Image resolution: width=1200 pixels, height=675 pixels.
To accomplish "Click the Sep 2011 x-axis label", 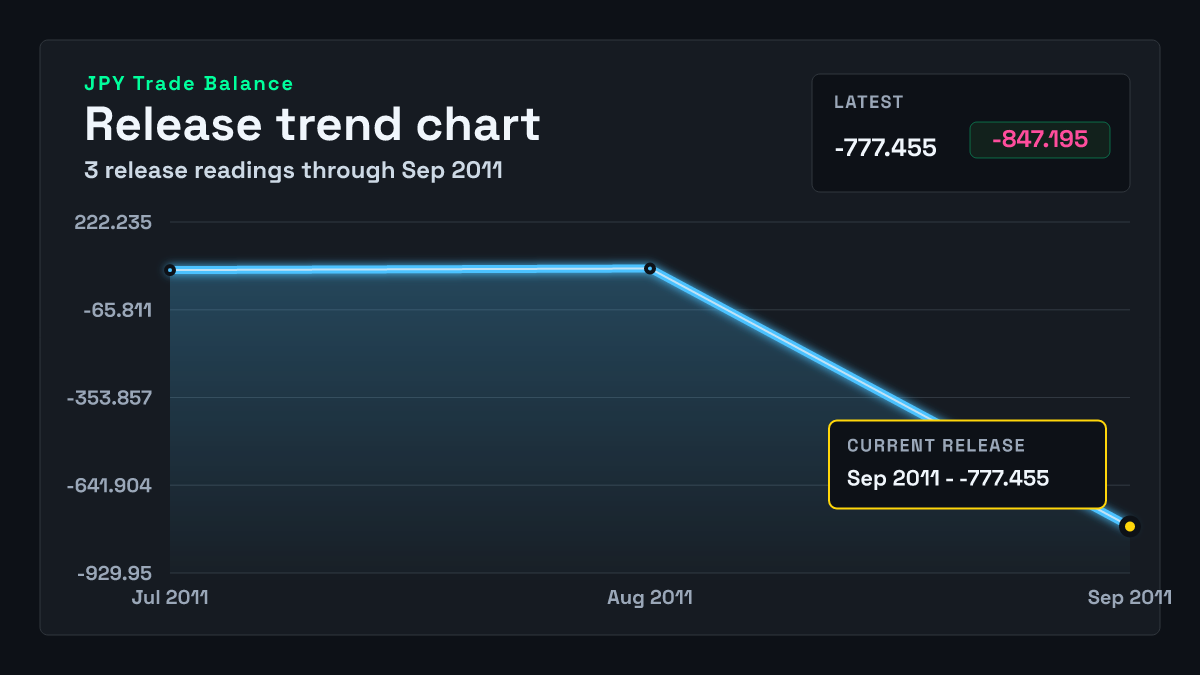I will point(1130,597).
